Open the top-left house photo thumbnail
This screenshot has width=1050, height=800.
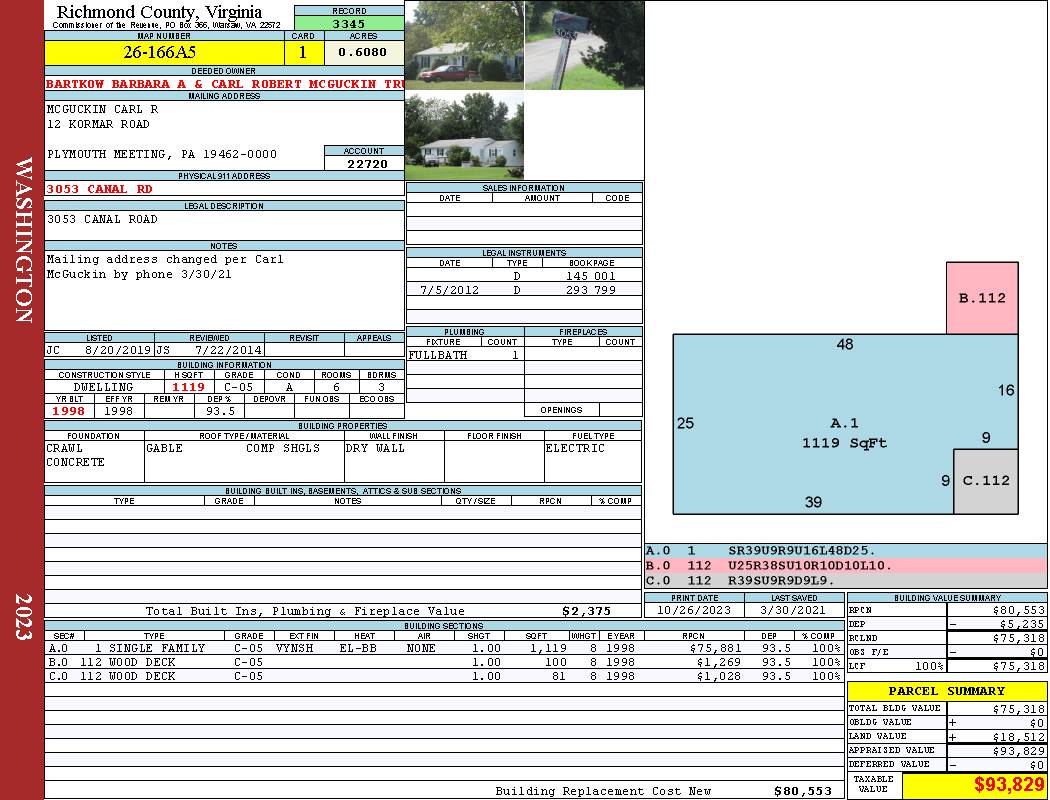[x=464, y=45]
